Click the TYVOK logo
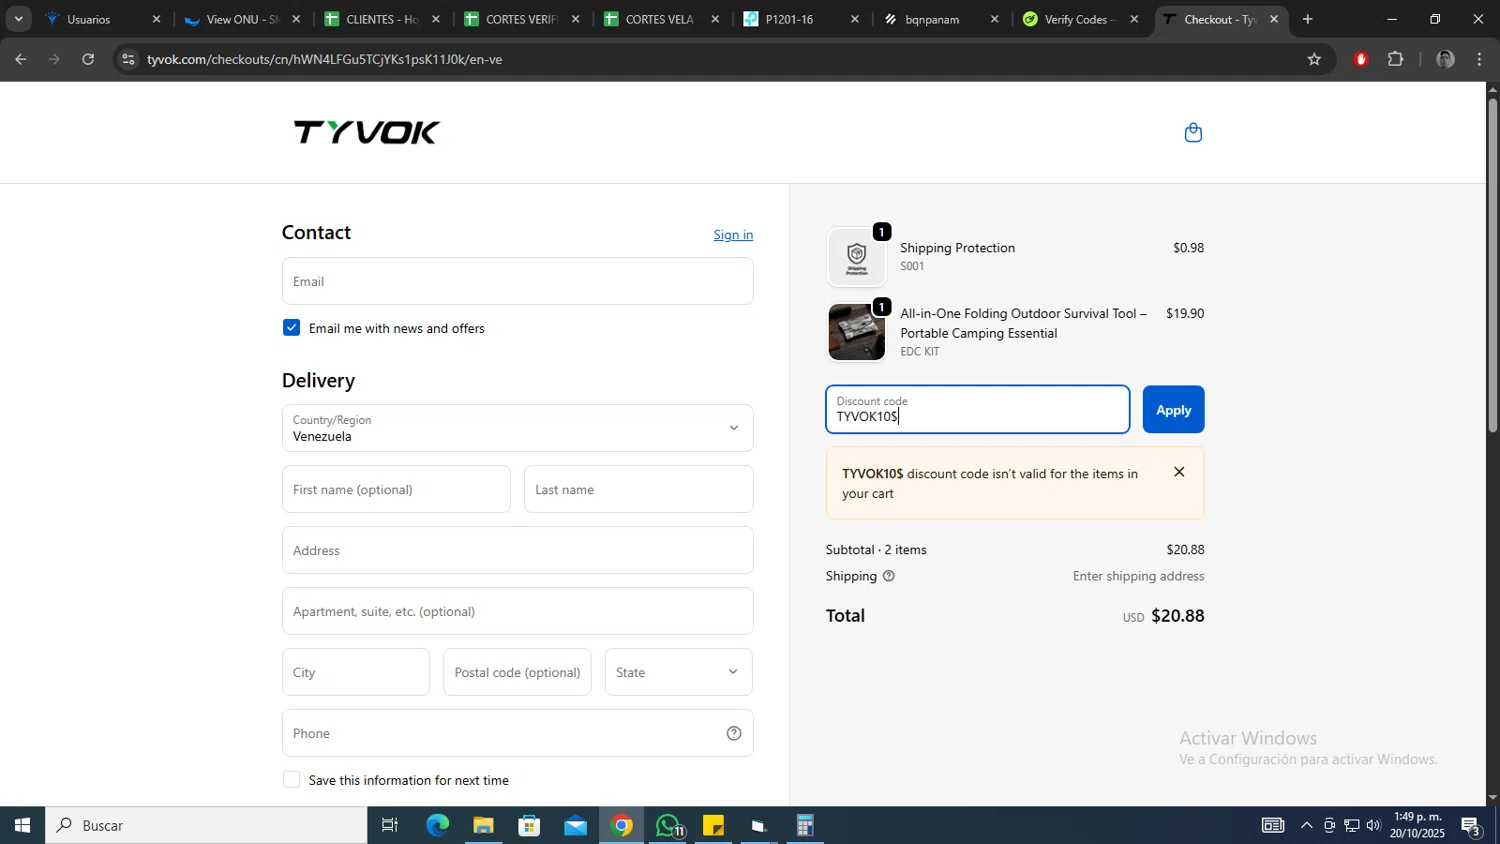Screen dimensions: 1500x844 pyautogui.click(x=366, y=132)
